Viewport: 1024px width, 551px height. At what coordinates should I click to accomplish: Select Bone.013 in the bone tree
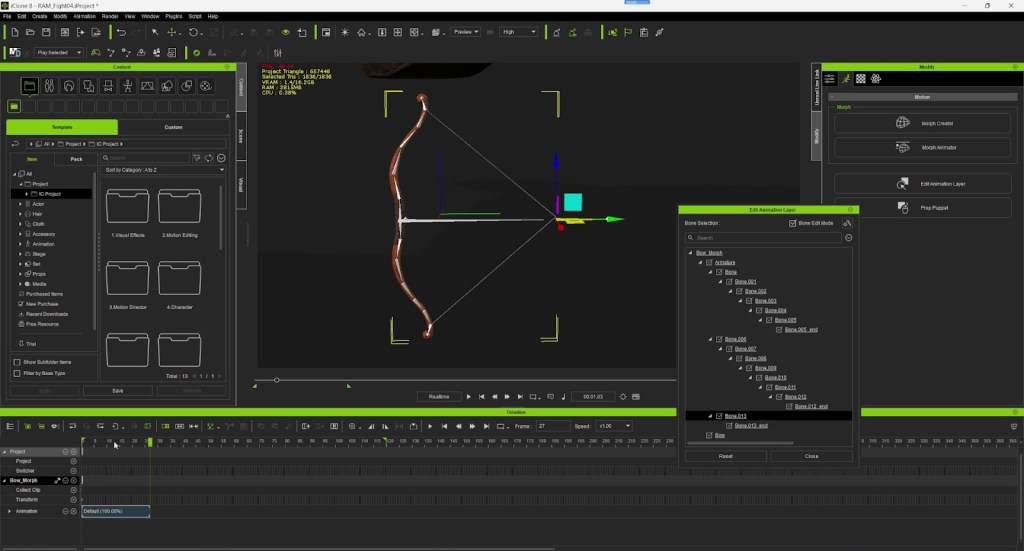tap(735, 416)
